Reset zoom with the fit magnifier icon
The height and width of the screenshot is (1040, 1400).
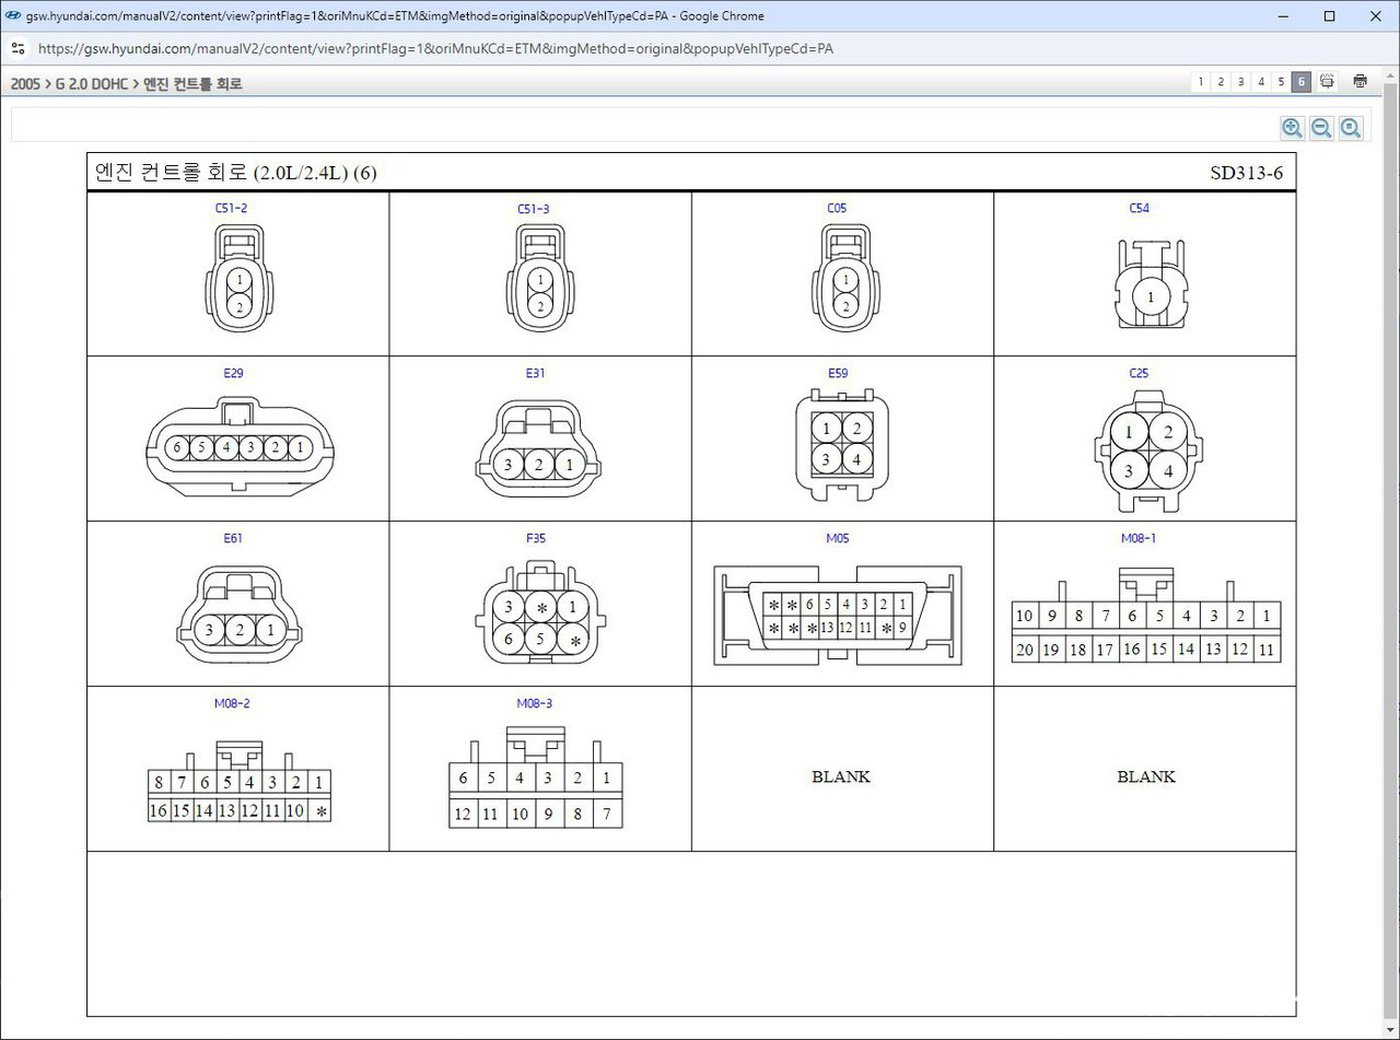pyautogui.click(x=1351, y=128)
